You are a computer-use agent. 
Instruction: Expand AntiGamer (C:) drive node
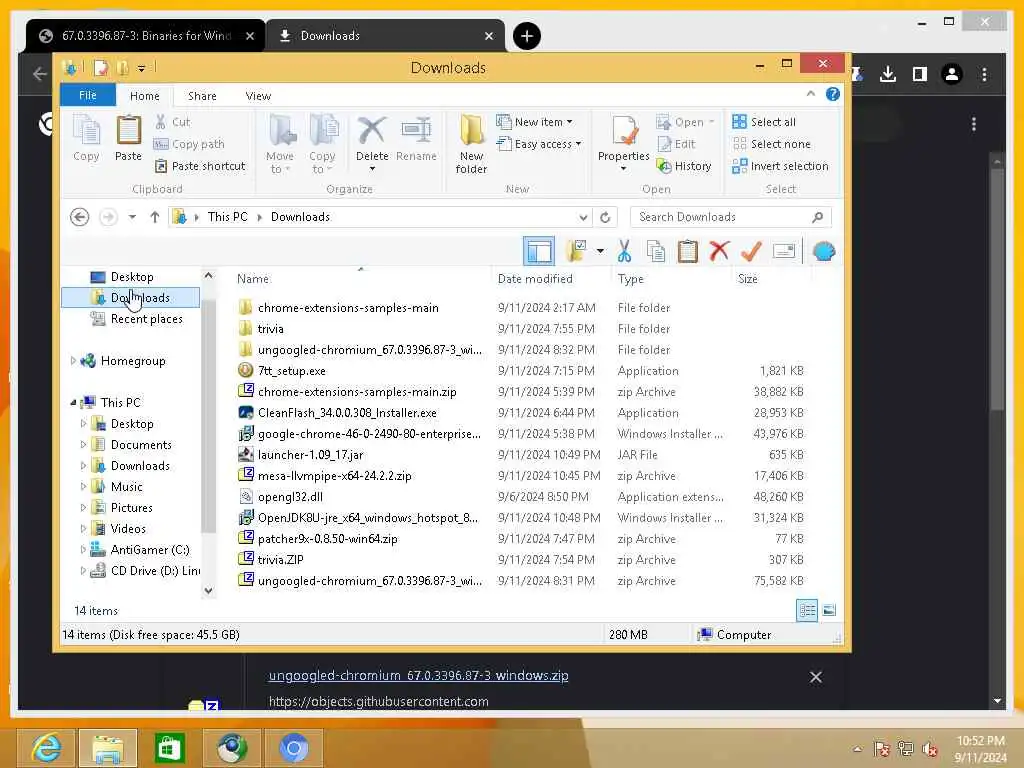pyautogui.click(x=83, y=550)
